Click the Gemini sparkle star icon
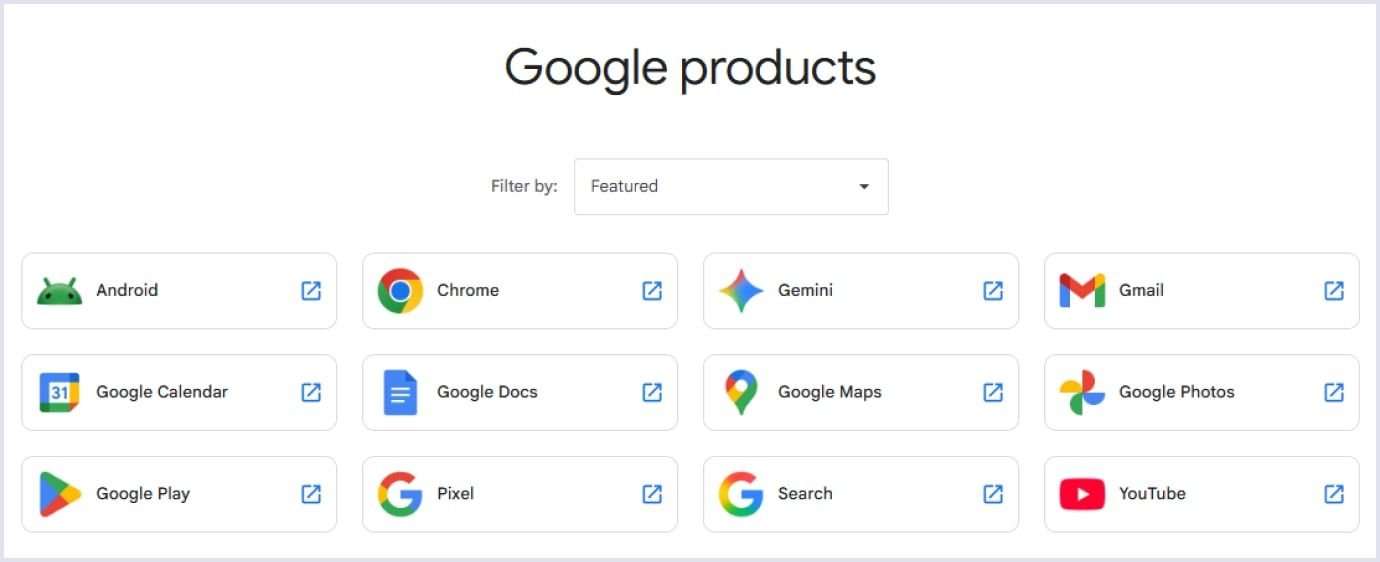The image size is (1380, 562). [741, 291]
